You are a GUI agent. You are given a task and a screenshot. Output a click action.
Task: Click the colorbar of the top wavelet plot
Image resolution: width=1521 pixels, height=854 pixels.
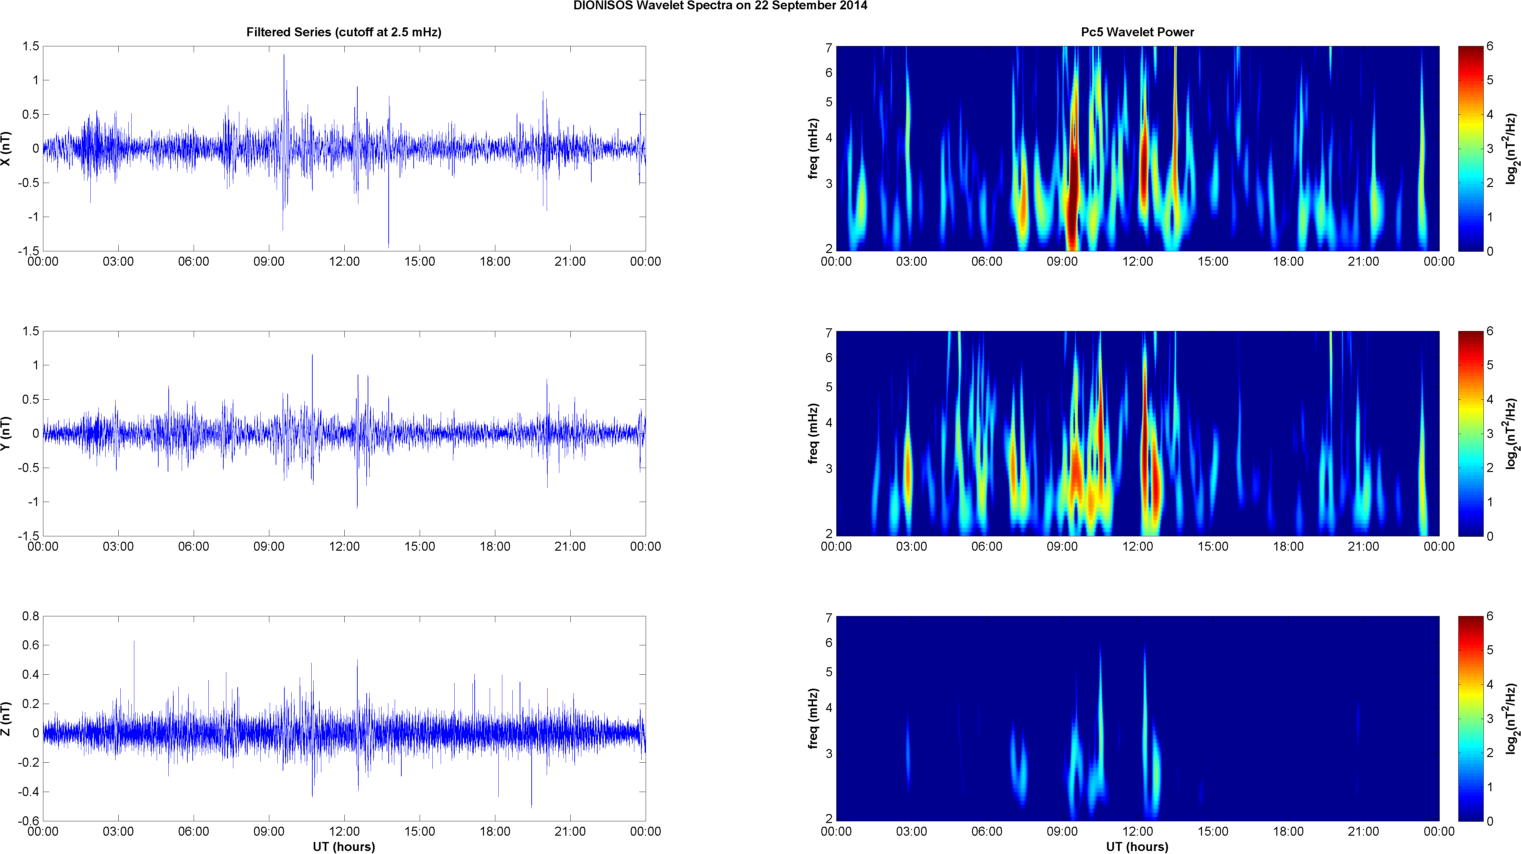[x=1470, y=148]
